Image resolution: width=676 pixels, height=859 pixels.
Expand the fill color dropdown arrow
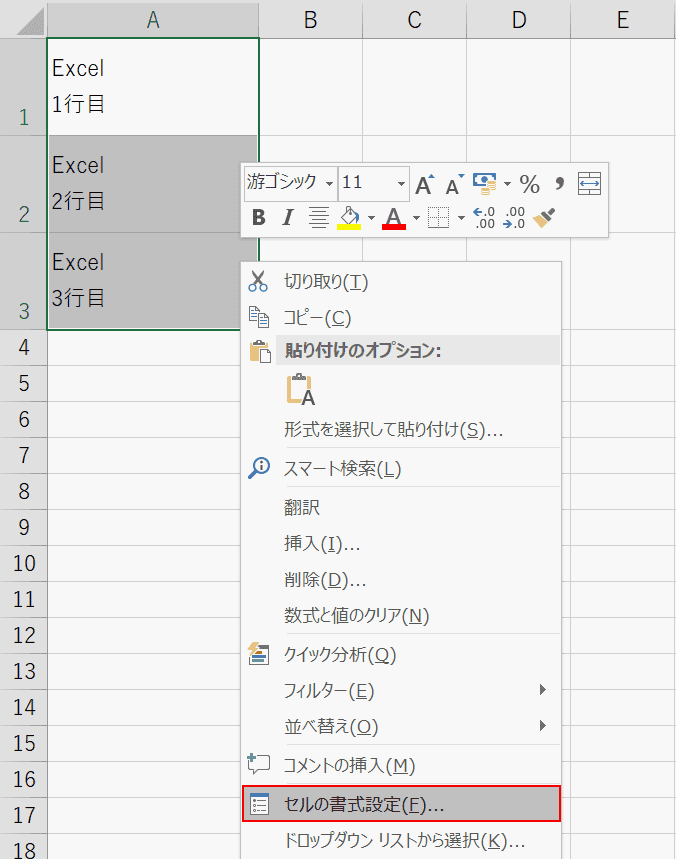[371, 218]
